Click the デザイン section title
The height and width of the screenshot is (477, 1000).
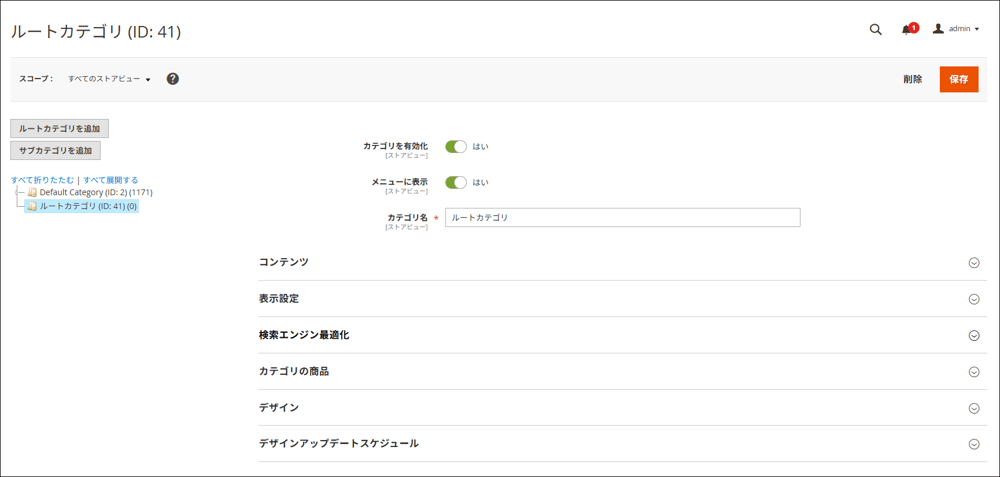tap(279, 407)
